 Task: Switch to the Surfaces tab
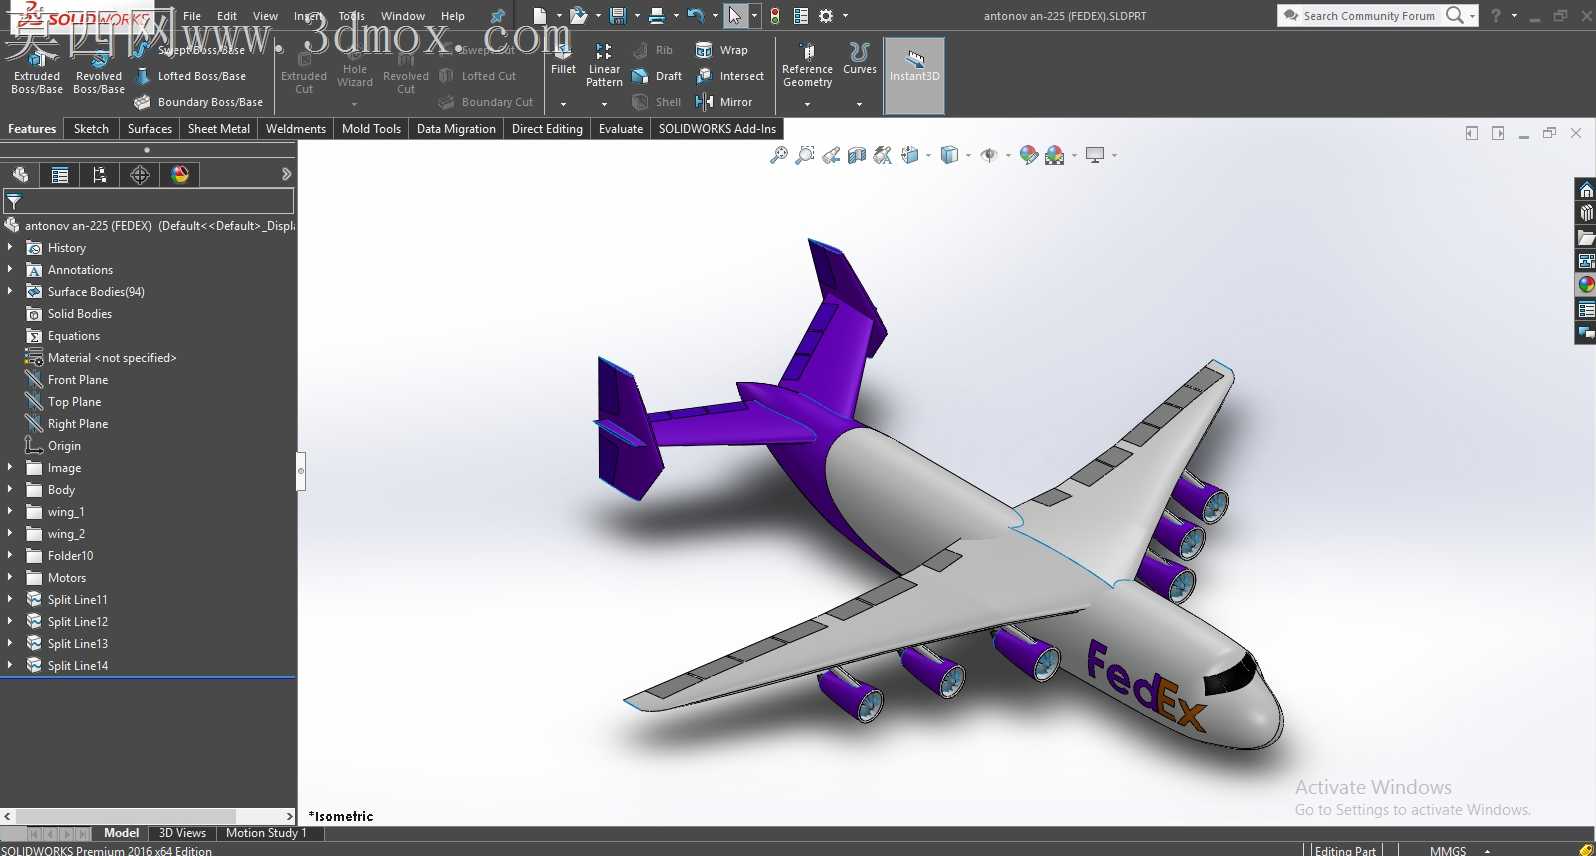click(150, 129)
